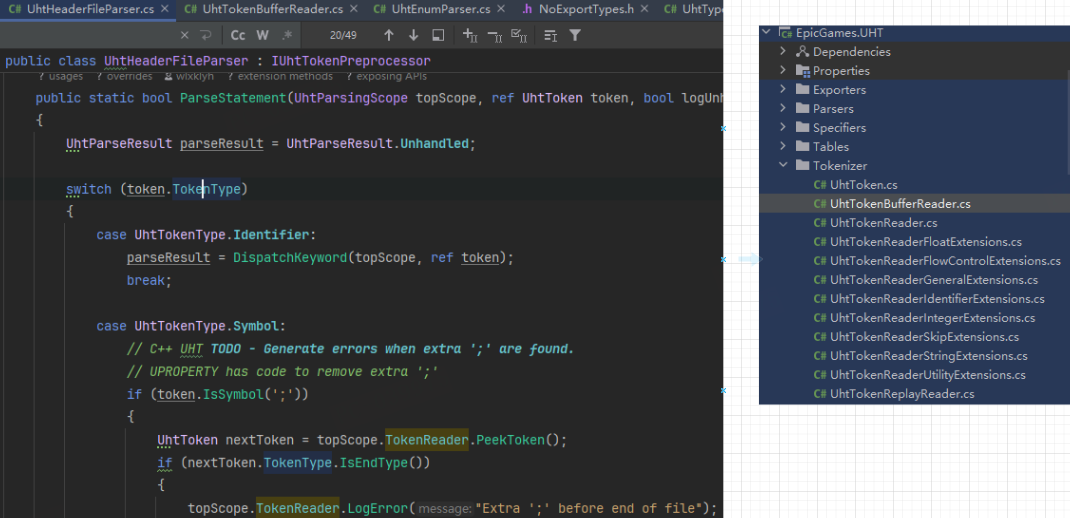Select the Dependencies icon in tree

(802, 52)
